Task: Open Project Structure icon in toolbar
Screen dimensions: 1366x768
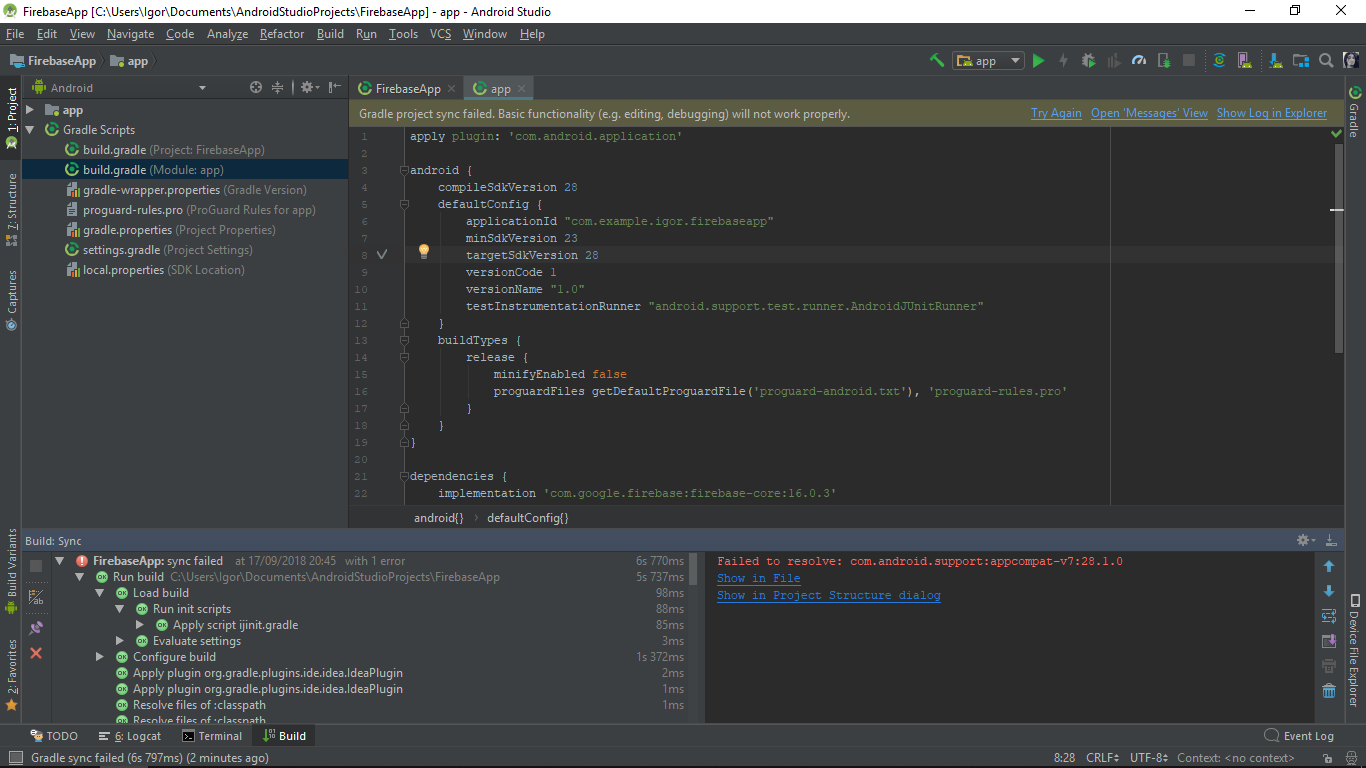Action: [1301, 60]
